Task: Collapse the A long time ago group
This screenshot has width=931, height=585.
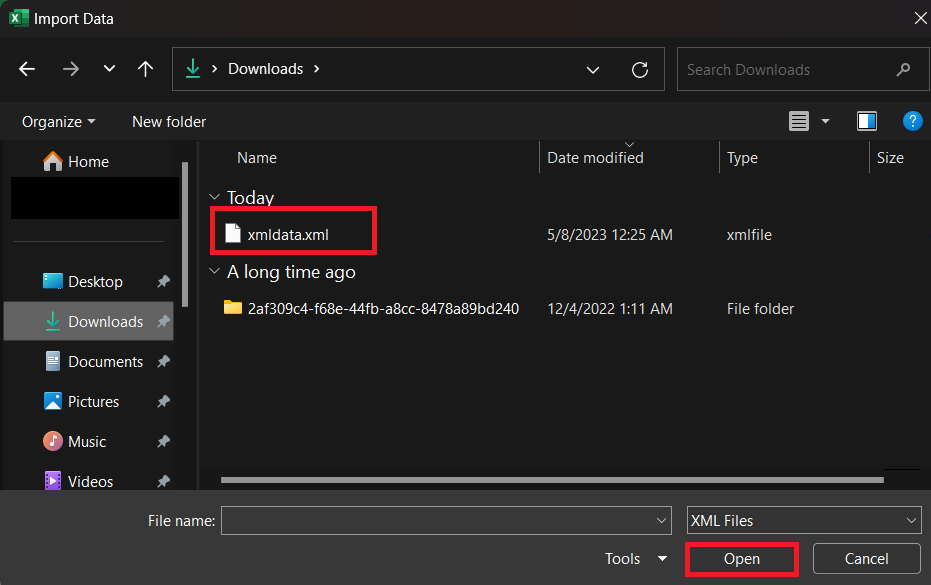Action: (214, 271)
